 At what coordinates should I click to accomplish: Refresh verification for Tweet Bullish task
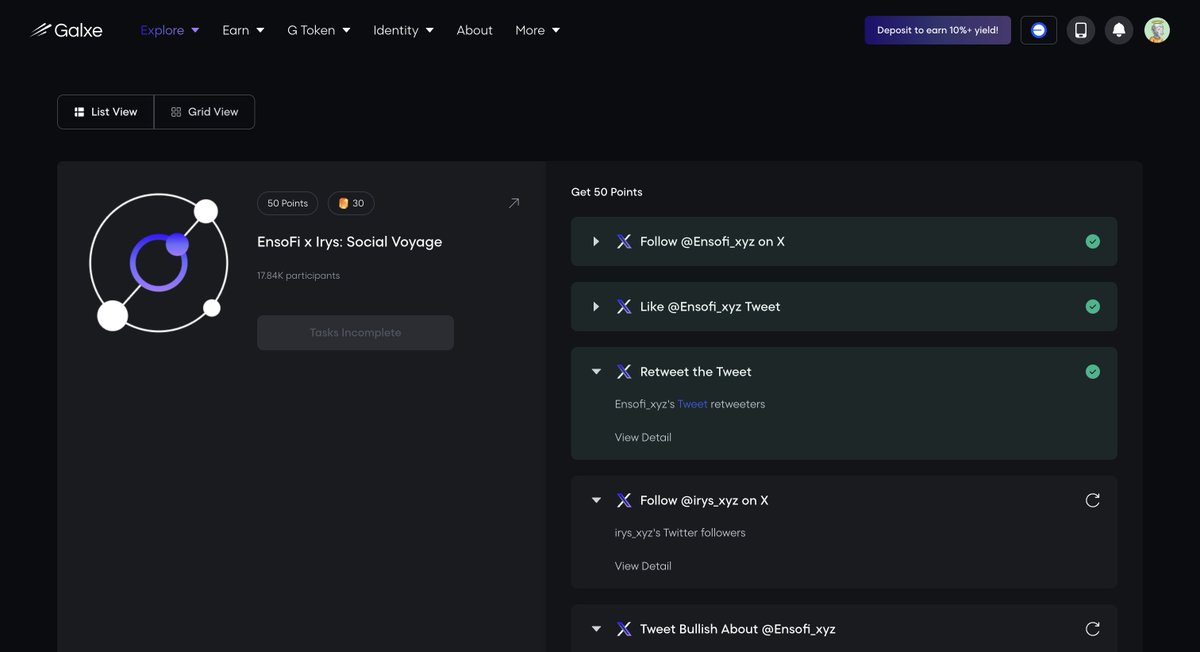tap(1093, 629)
